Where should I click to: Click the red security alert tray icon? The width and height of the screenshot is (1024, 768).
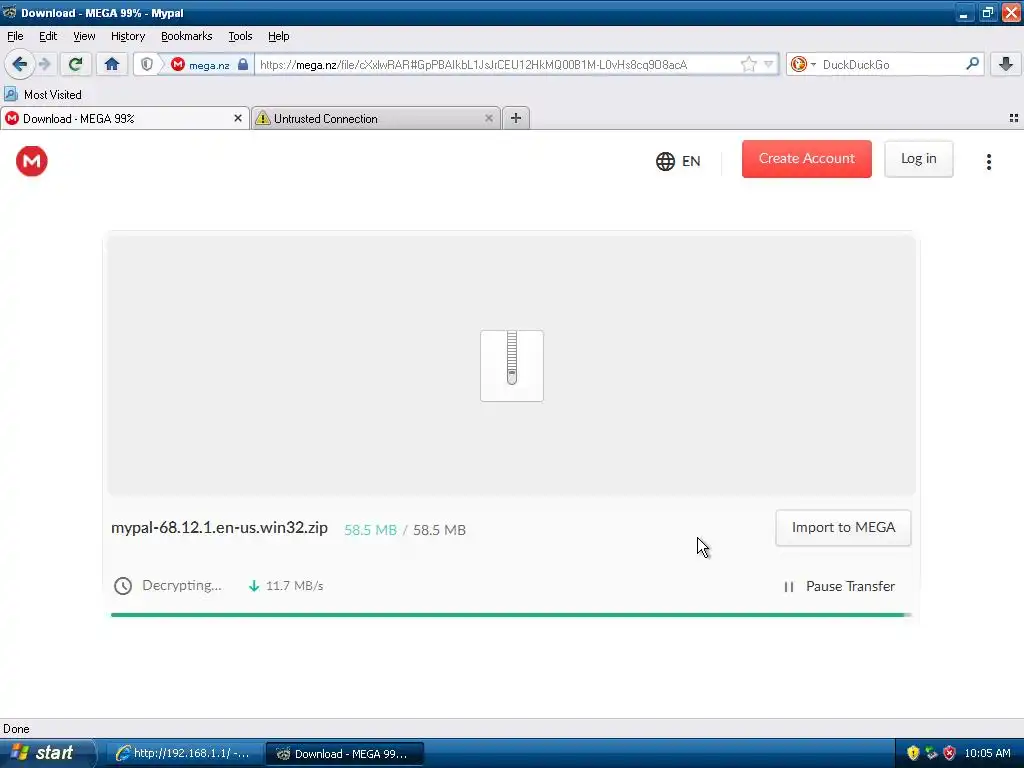pyautogui.click(x=950, y=753)
